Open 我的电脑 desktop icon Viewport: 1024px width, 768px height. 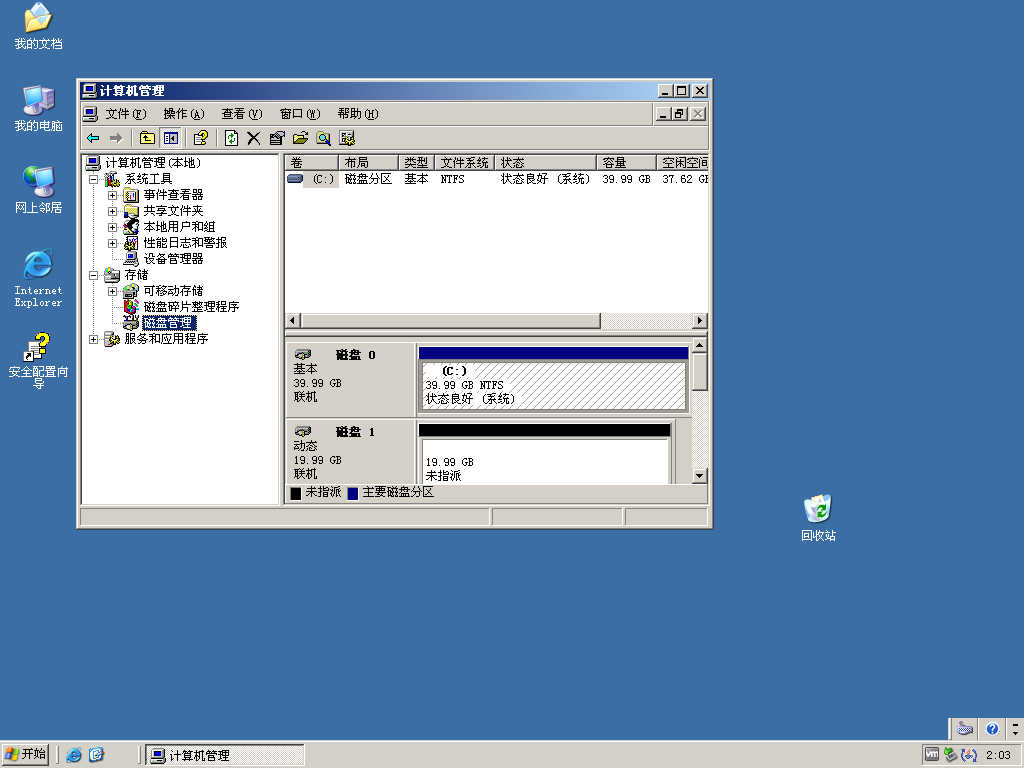39,108
